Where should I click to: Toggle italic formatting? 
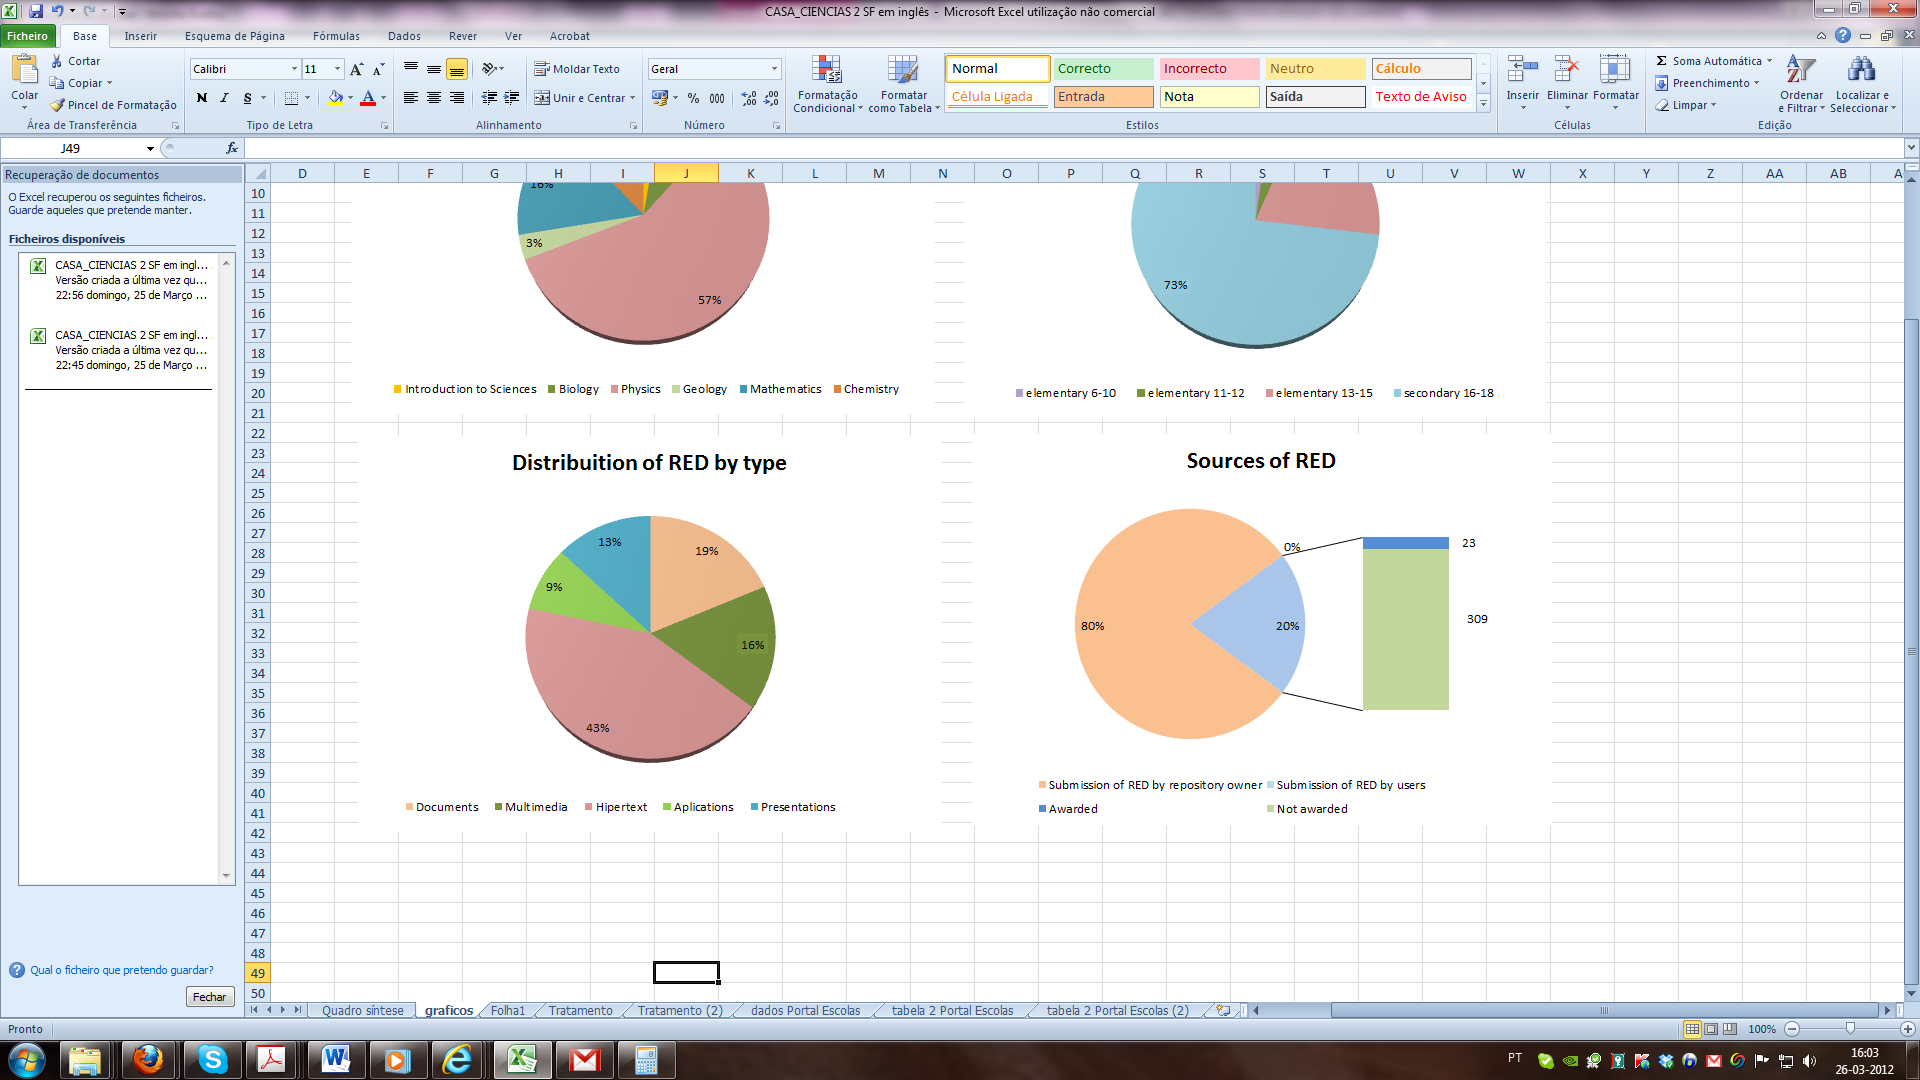(224, 98)
